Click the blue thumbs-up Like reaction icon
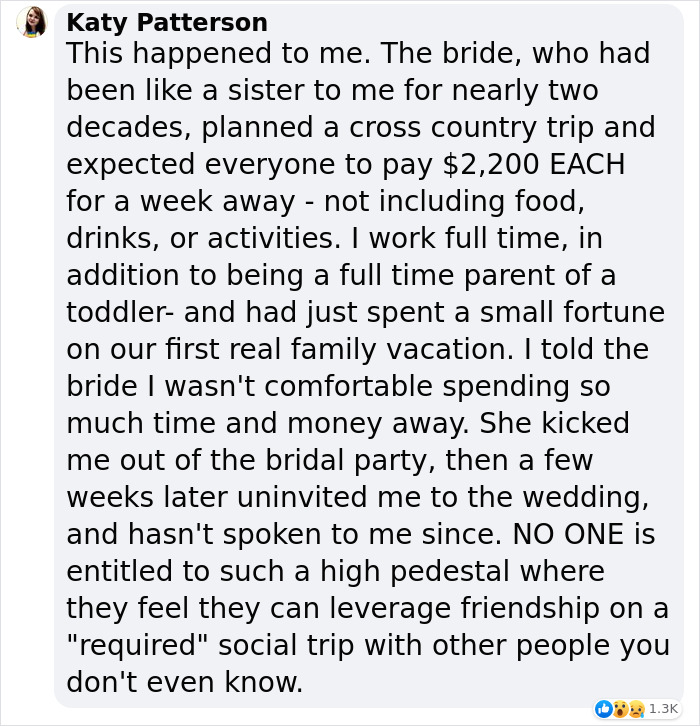Image resolution: width=700 pixels, height=726 pixels. [x=603, y=709]
